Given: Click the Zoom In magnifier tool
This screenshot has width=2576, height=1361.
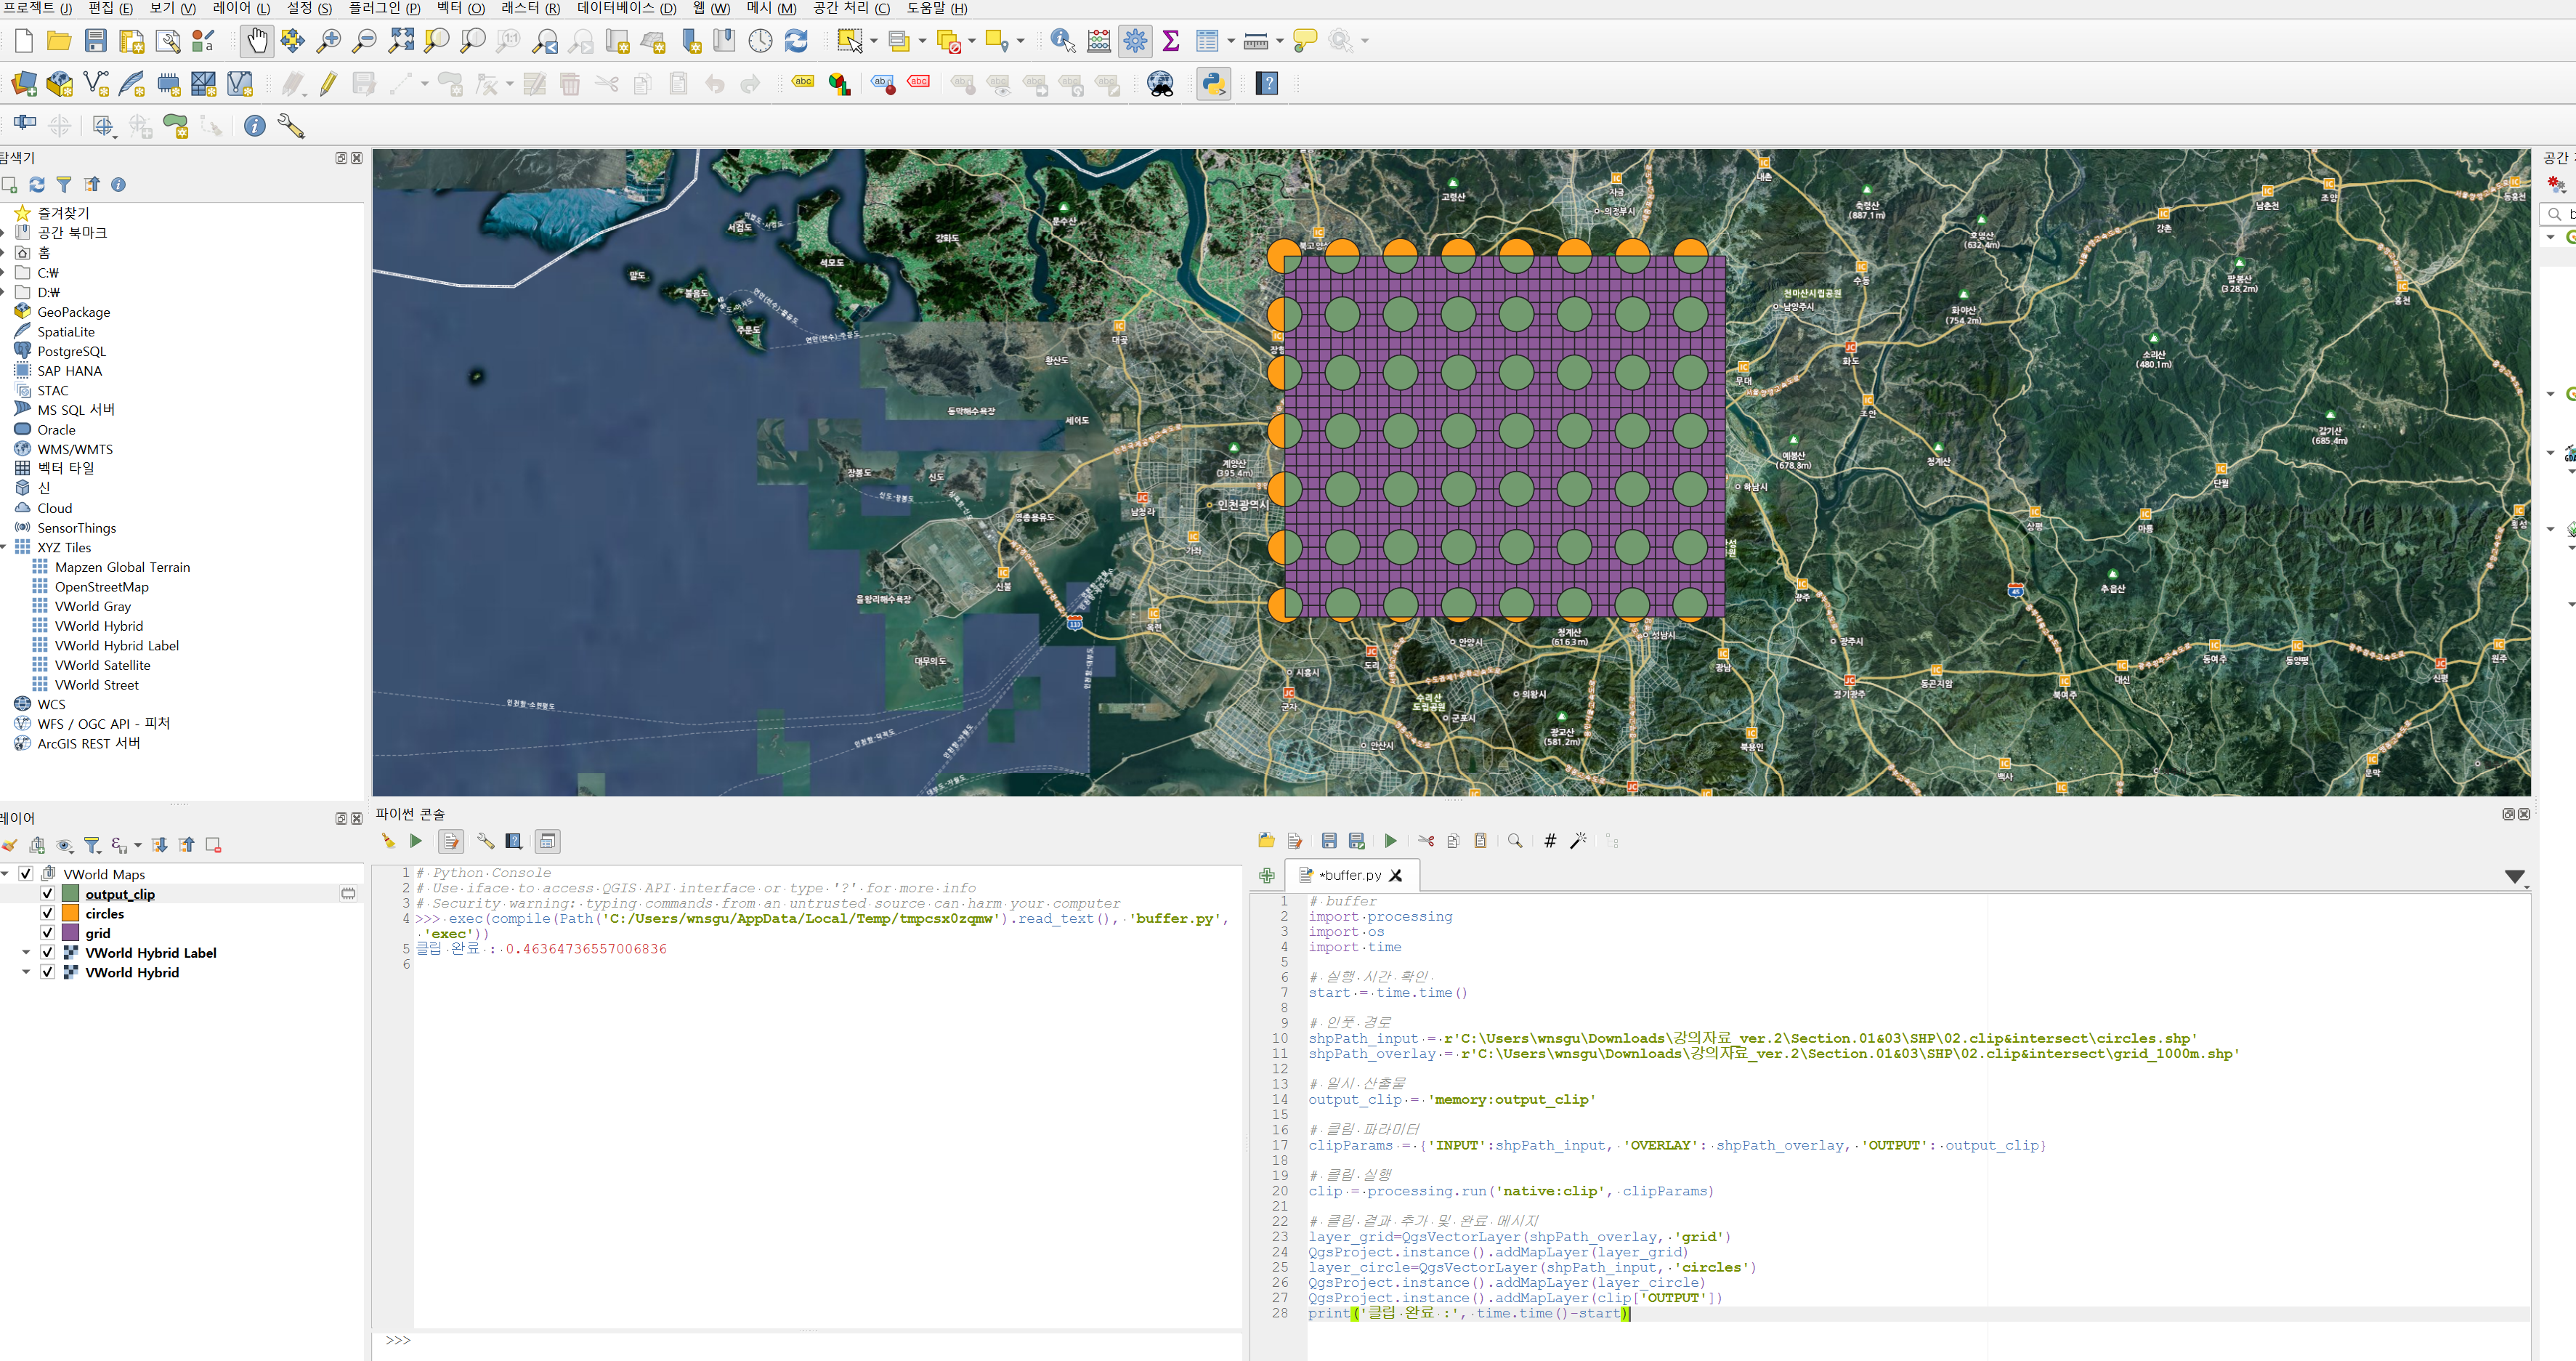Looking at the screenshot, I should tap(328, 41).
